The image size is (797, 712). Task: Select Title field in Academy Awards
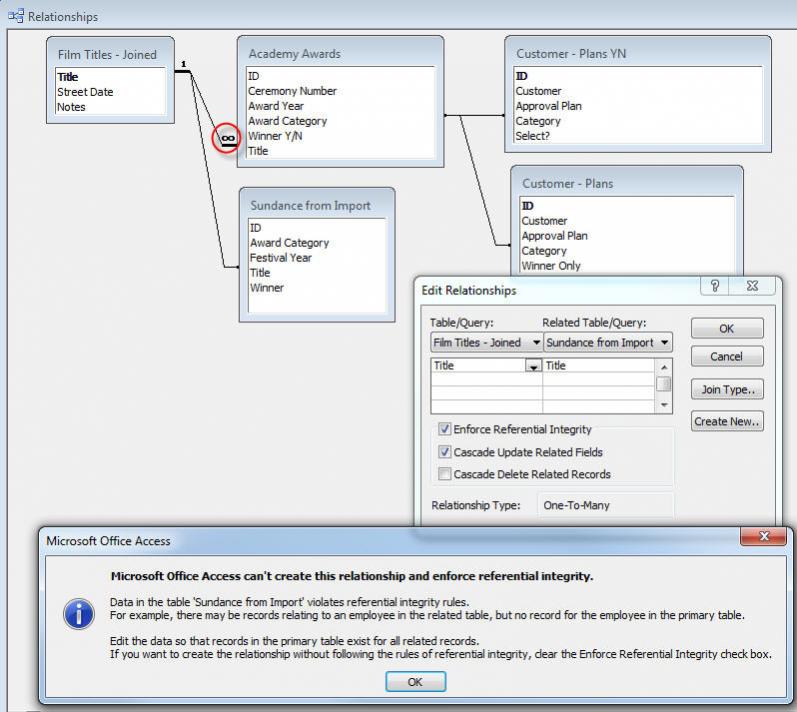(x=258, y=151)
